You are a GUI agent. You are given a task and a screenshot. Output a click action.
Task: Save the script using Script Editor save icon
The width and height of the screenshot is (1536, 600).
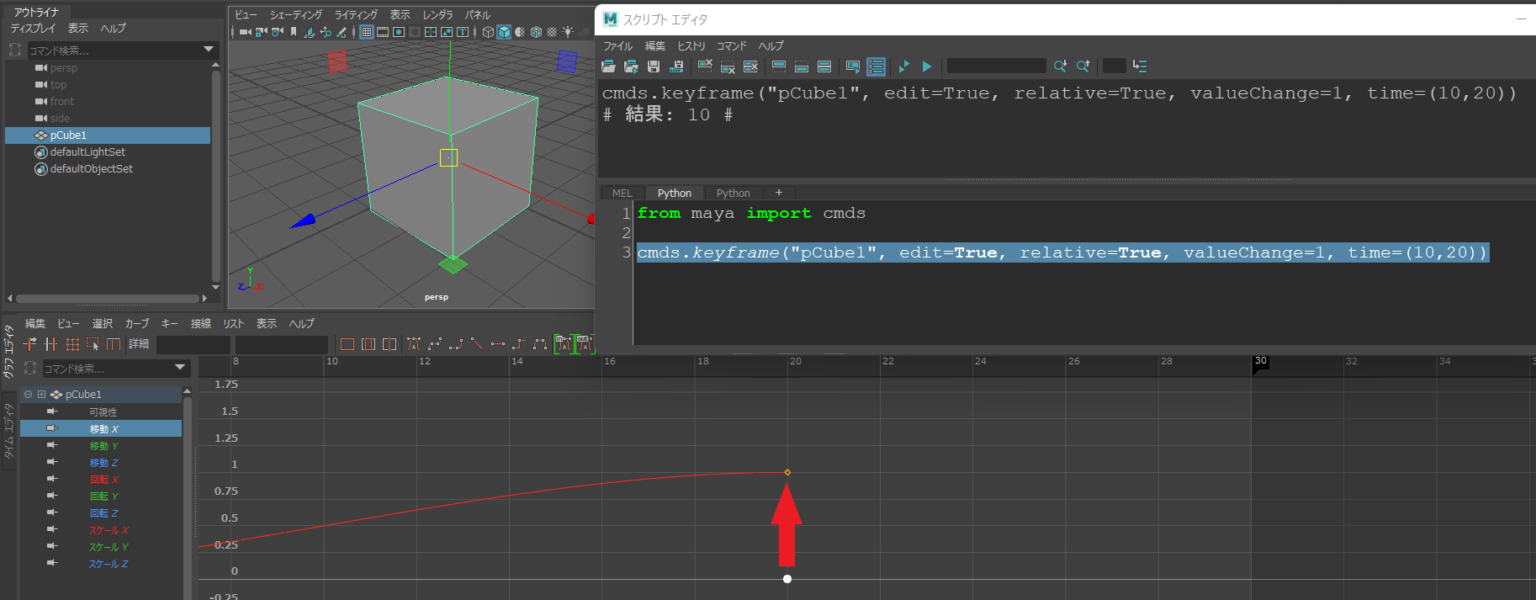(652, 66)
